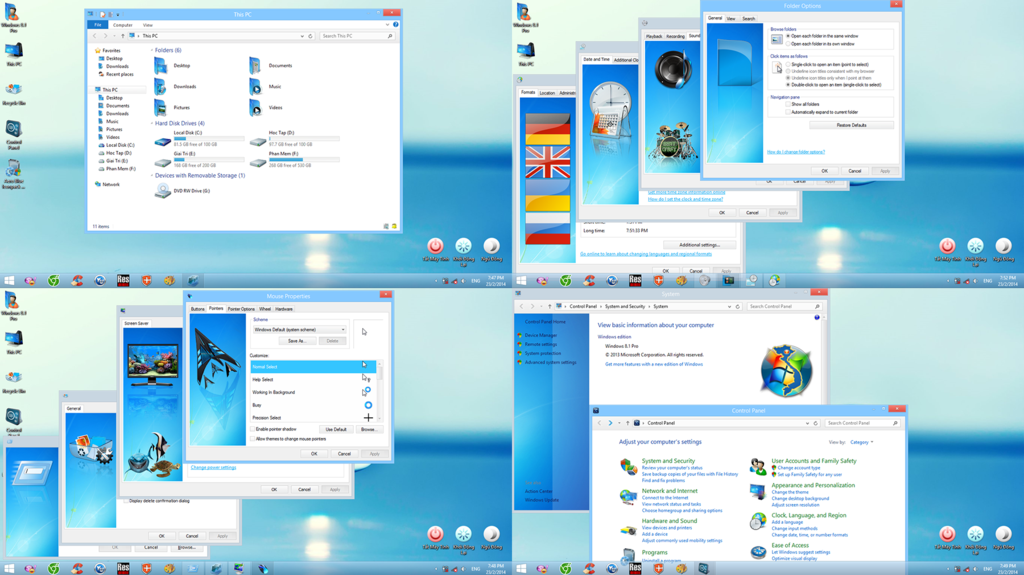Open the Documents folder icon
1024x575 pixels.
pyautogui.click(x=255, y=65)
